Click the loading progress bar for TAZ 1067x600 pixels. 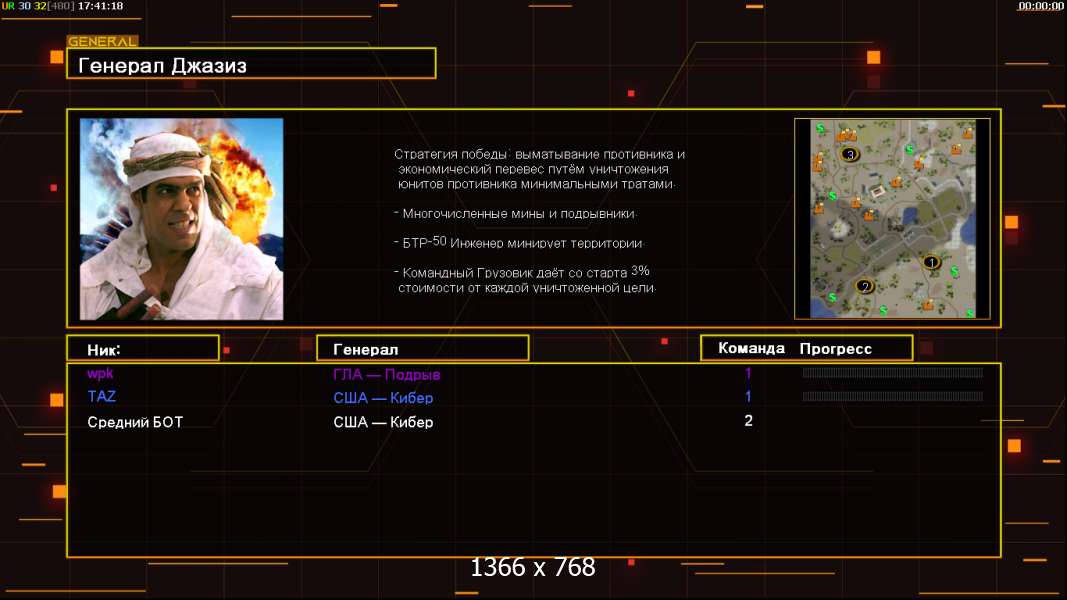click(x=893, y=396)
